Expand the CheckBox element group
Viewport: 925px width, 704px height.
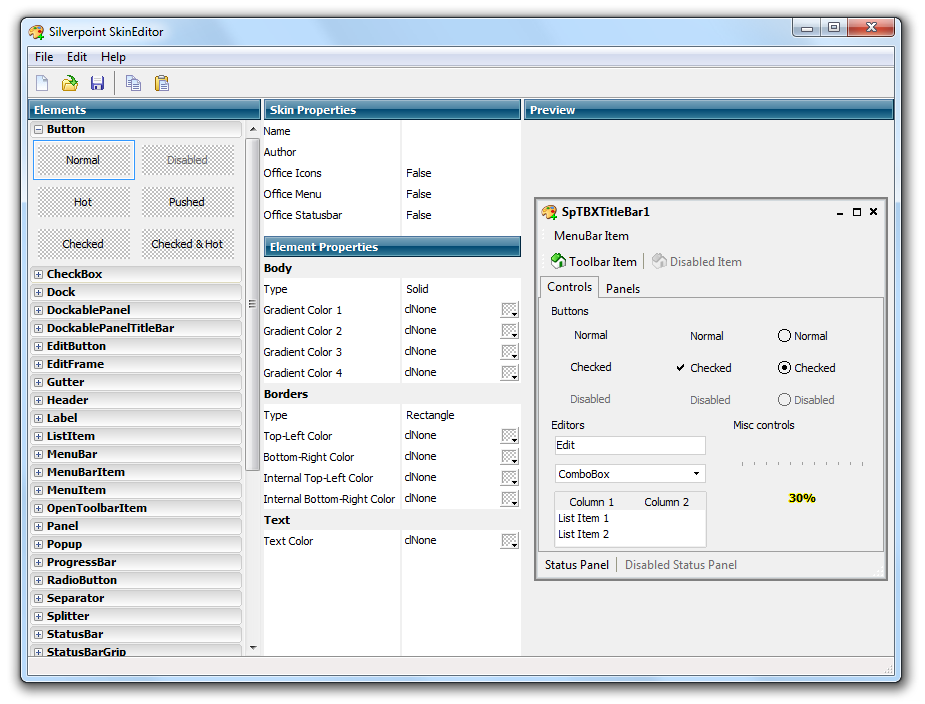pos(38,274)
